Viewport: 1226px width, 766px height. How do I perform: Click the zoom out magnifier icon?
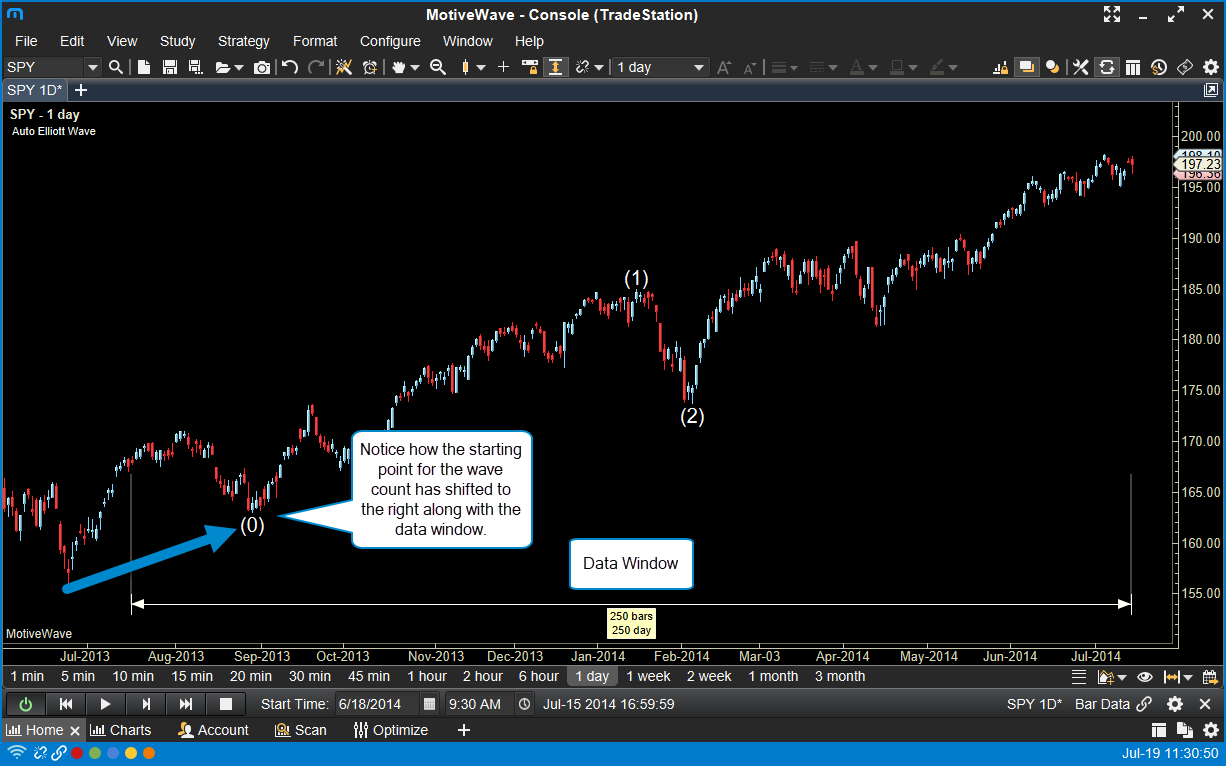437,67
